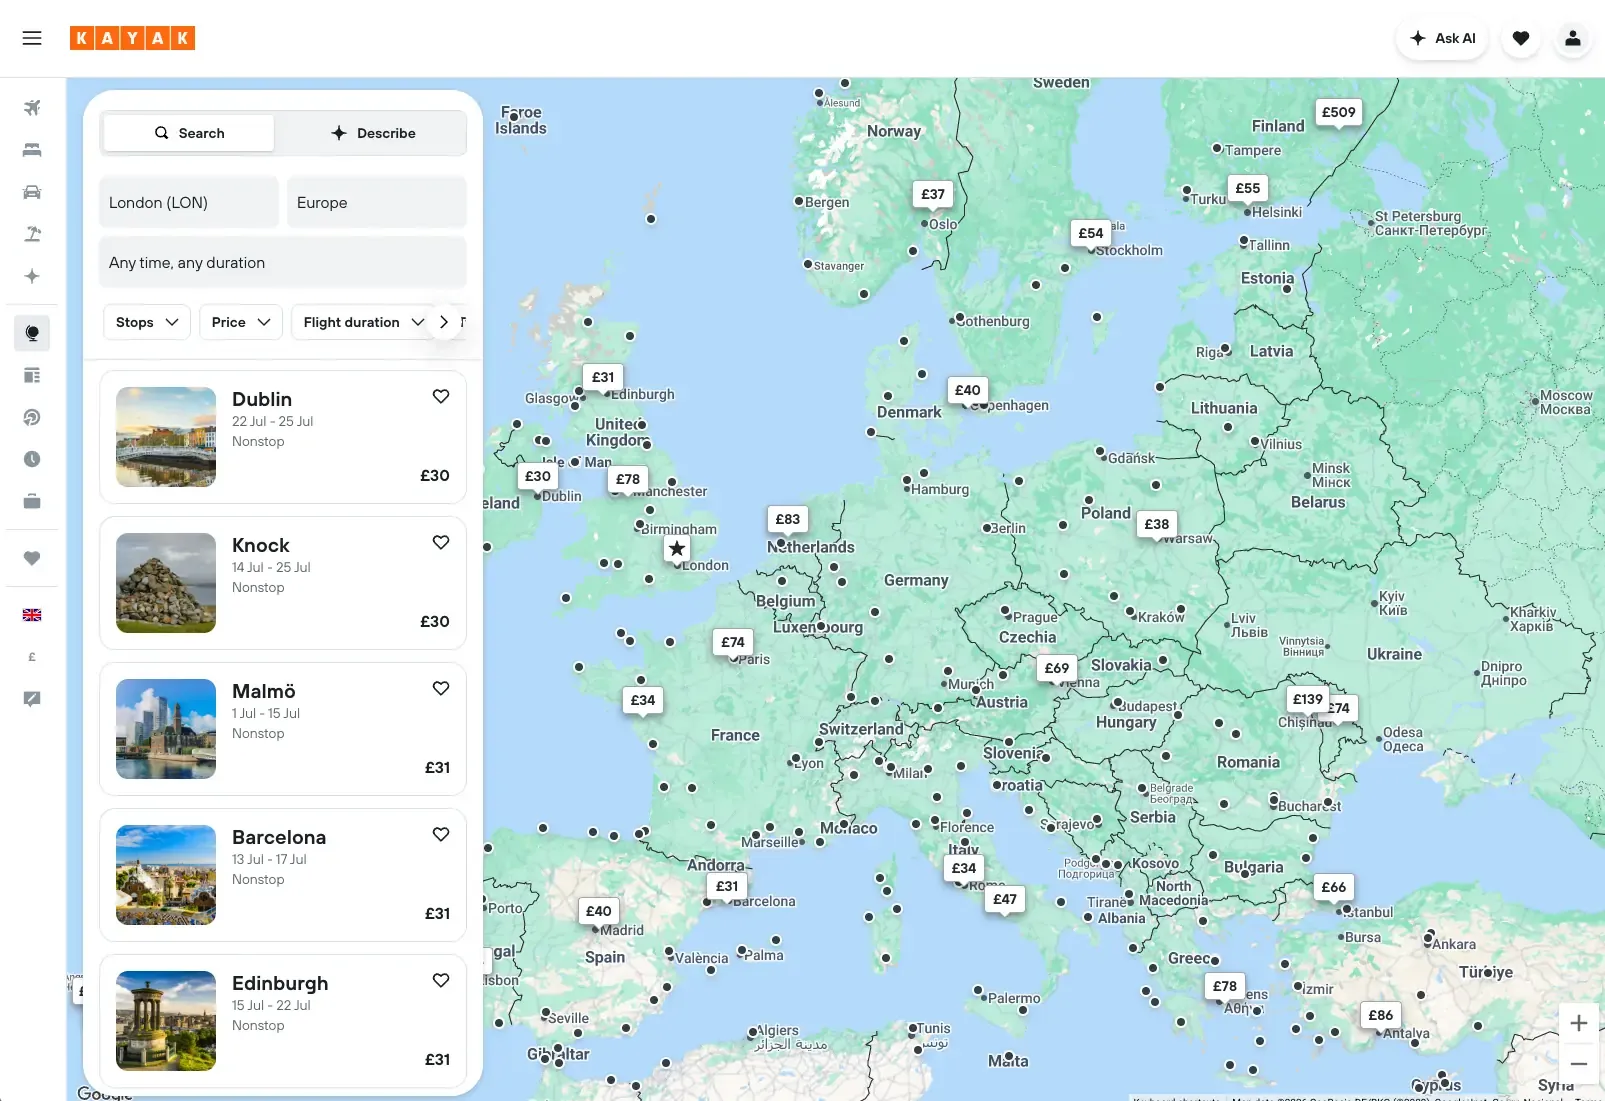Click the £86 price marker near Antalya
Viewport: 1605px width, 1101px height.
point(1381,1015)
